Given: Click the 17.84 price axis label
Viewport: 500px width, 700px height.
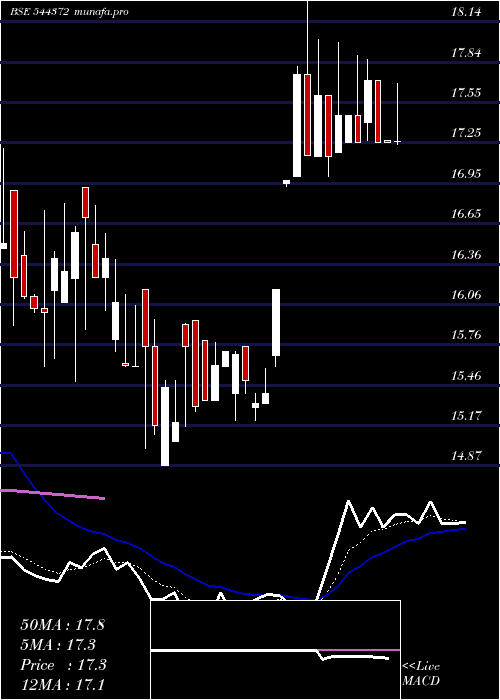Looking at the screenshot, I should [466, 53].
